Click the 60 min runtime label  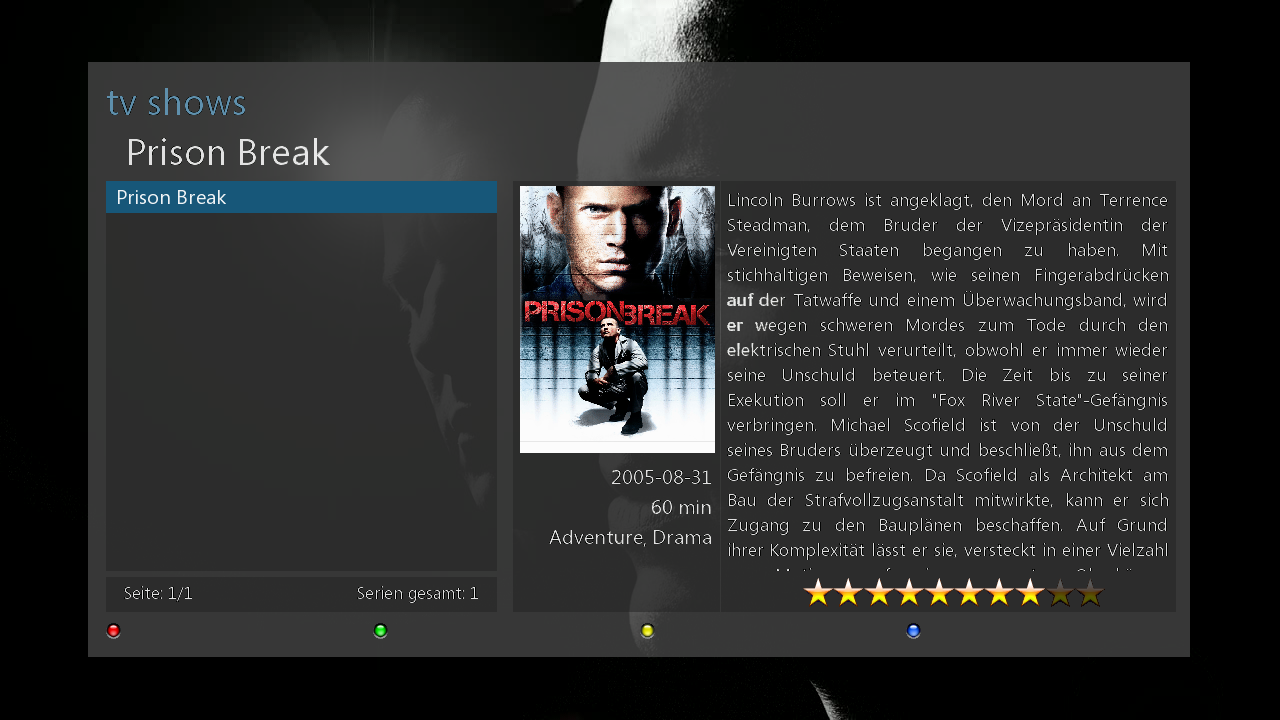tap(681, 508)
